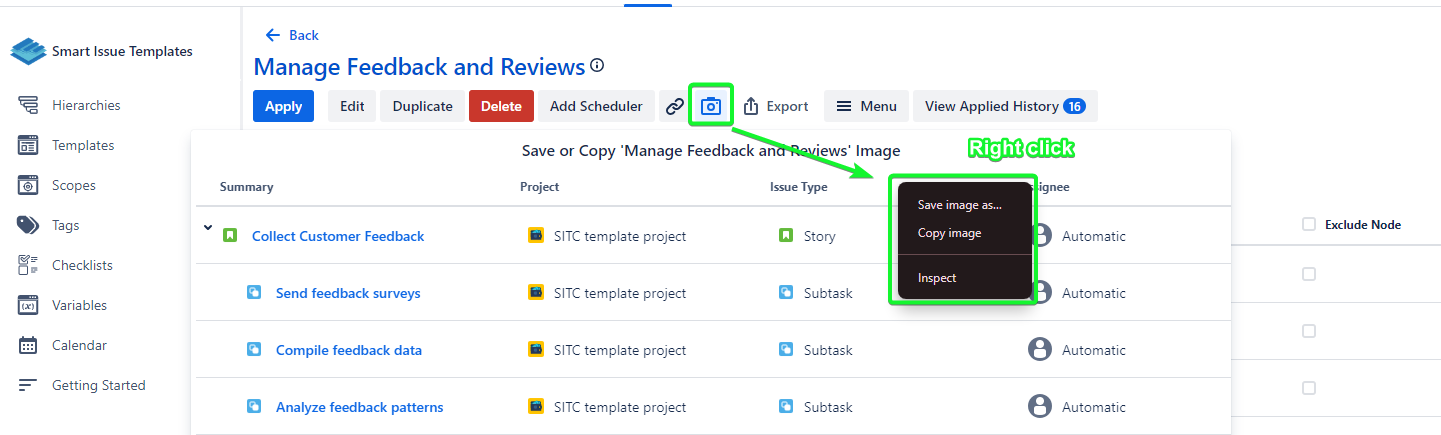This screenshot has height=435, width=1441.
Task: Open Calendar from the sidebar
Action: pos(79,345)
